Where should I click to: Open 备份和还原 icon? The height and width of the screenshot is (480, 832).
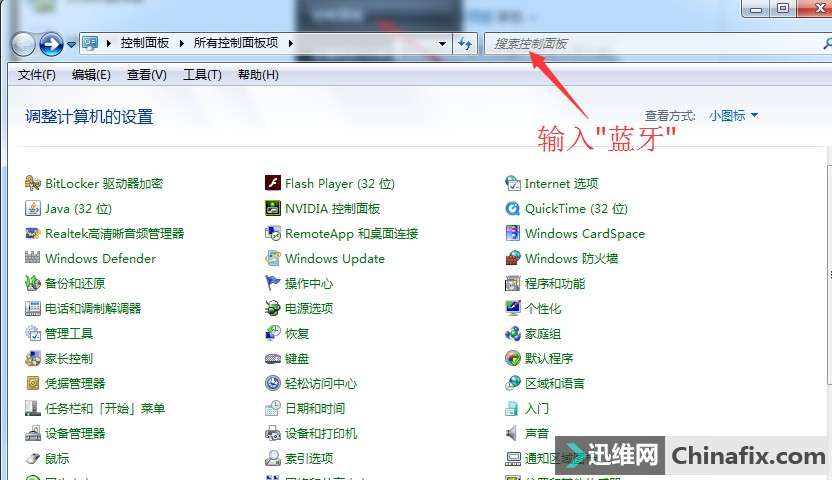[32, 283]
